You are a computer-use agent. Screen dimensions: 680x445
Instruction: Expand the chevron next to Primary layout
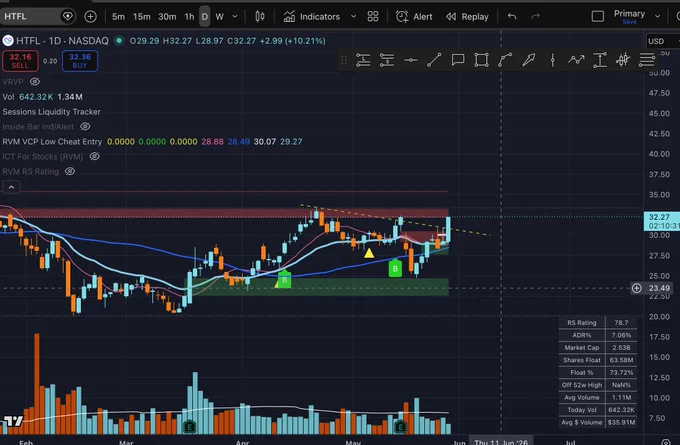pos(657,16)
